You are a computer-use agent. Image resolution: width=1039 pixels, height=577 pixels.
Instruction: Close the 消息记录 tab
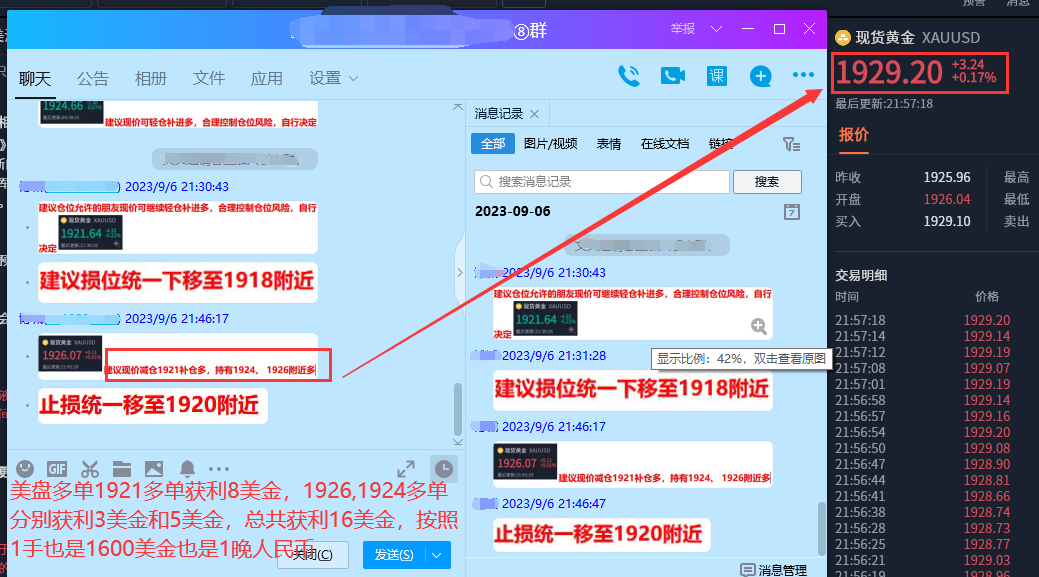pos(535,114)
